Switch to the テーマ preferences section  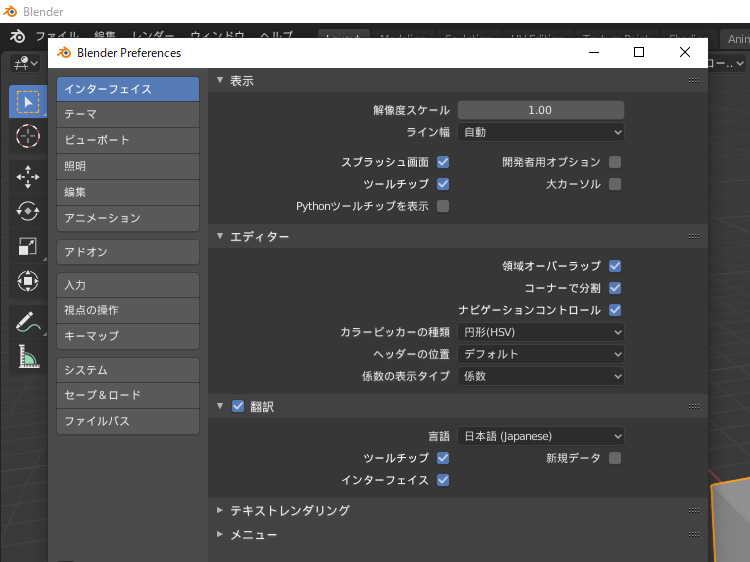[x=128, y=114]
